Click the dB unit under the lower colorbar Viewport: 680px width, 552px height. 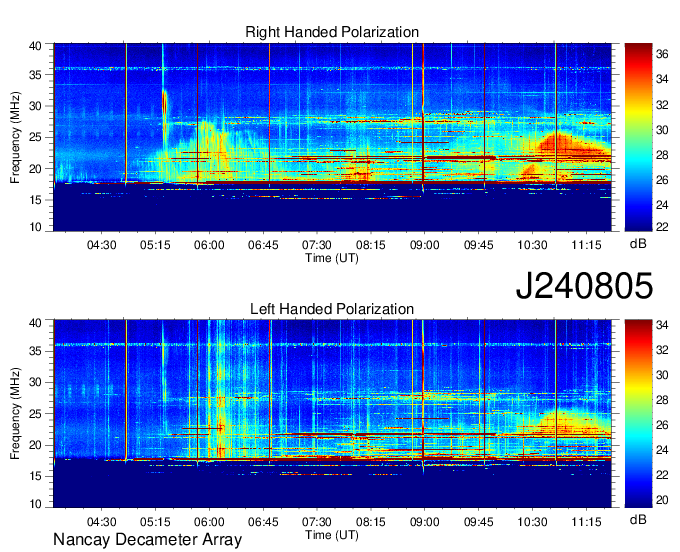pos(638,519)
